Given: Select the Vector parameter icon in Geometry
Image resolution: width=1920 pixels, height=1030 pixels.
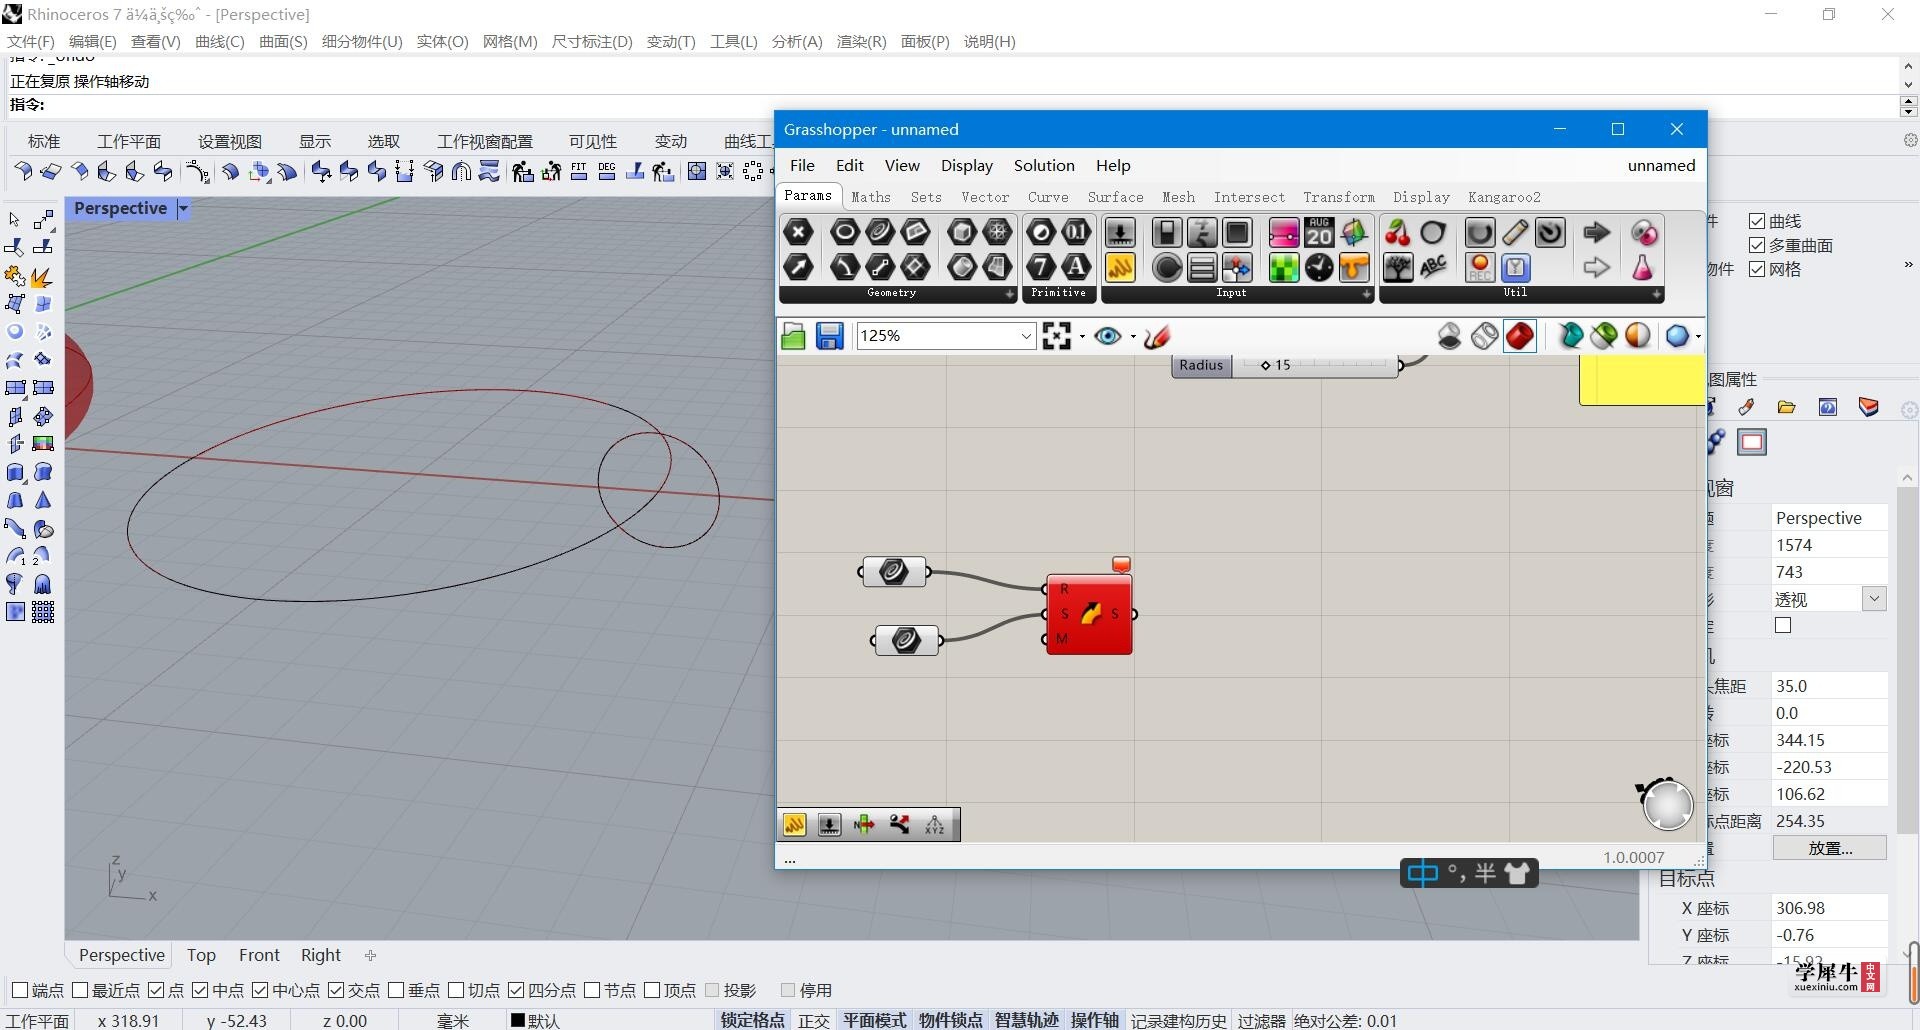Looking at the screenshot, I should tap(798, 267).
